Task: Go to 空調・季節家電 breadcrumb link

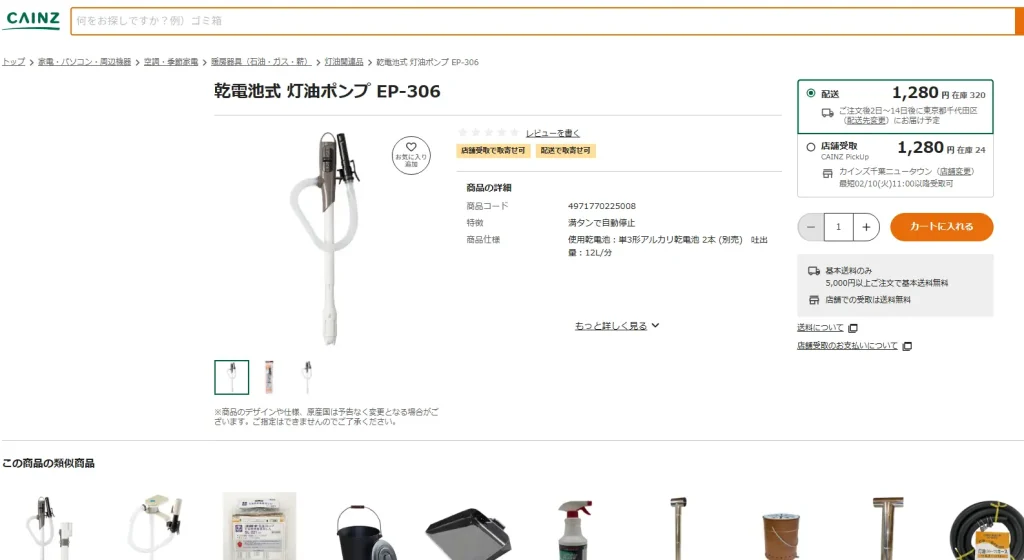Action: [x=170, y=62]
